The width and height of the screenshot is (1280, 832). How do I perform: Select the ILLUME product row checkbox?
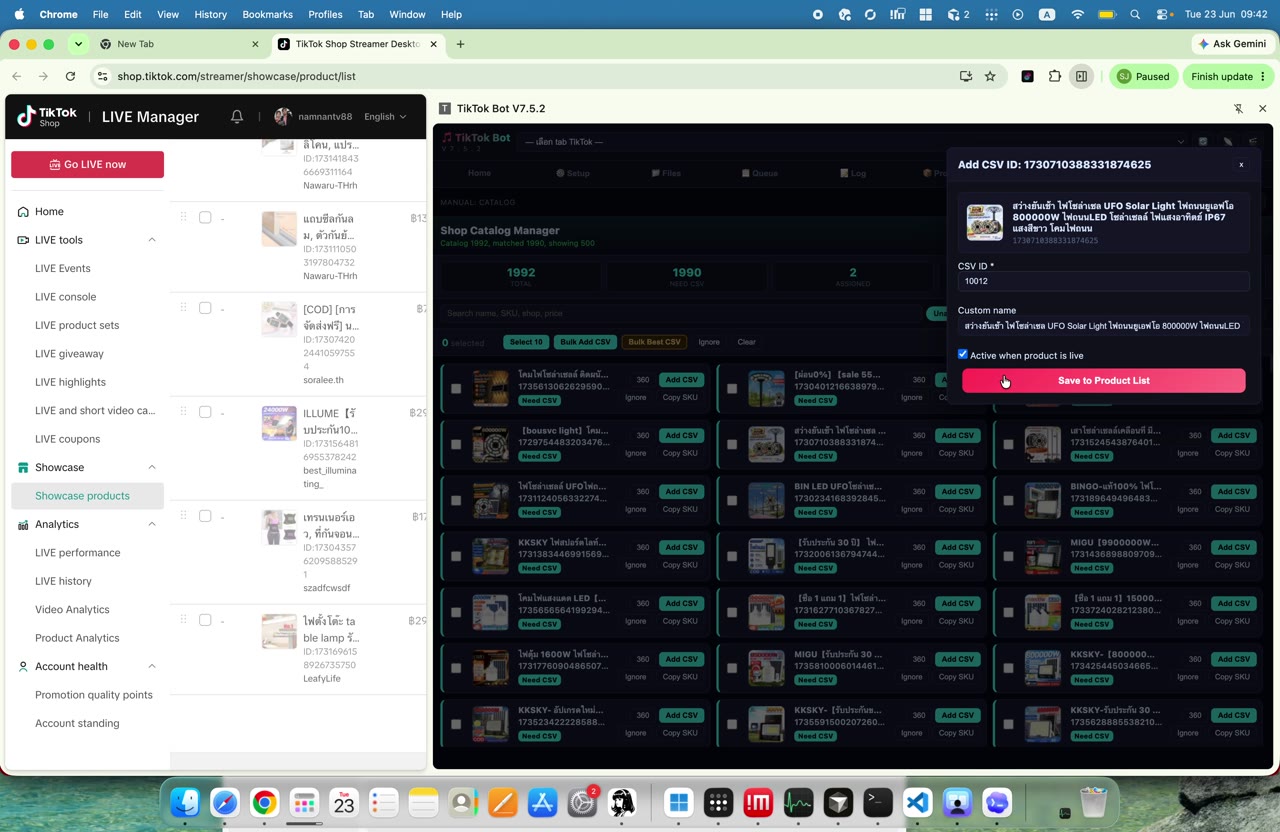[205, 412]
